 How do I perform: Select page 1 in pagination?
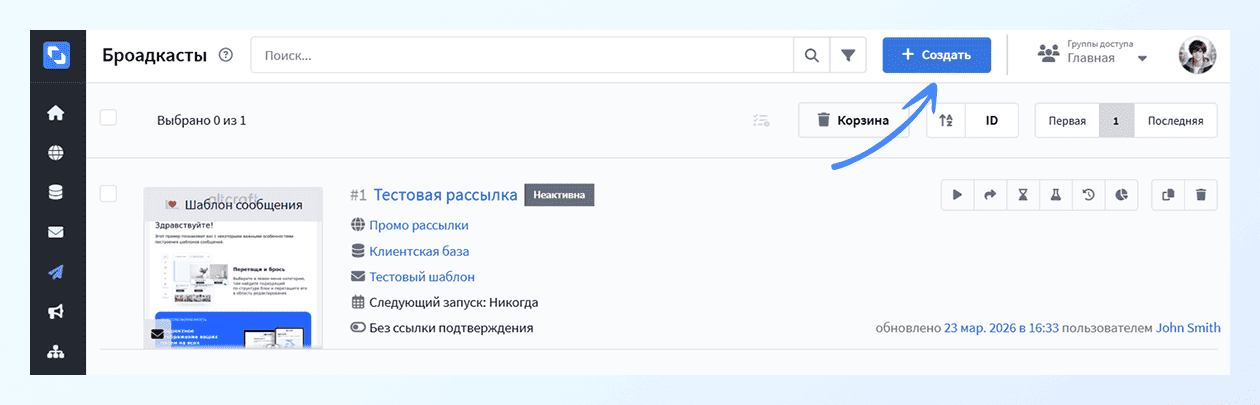coord(1116,120)
